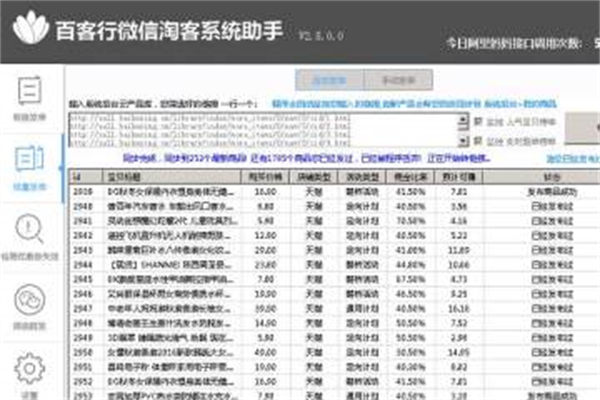Click the 【现货】SHANNIE product title

coord(171,265)
